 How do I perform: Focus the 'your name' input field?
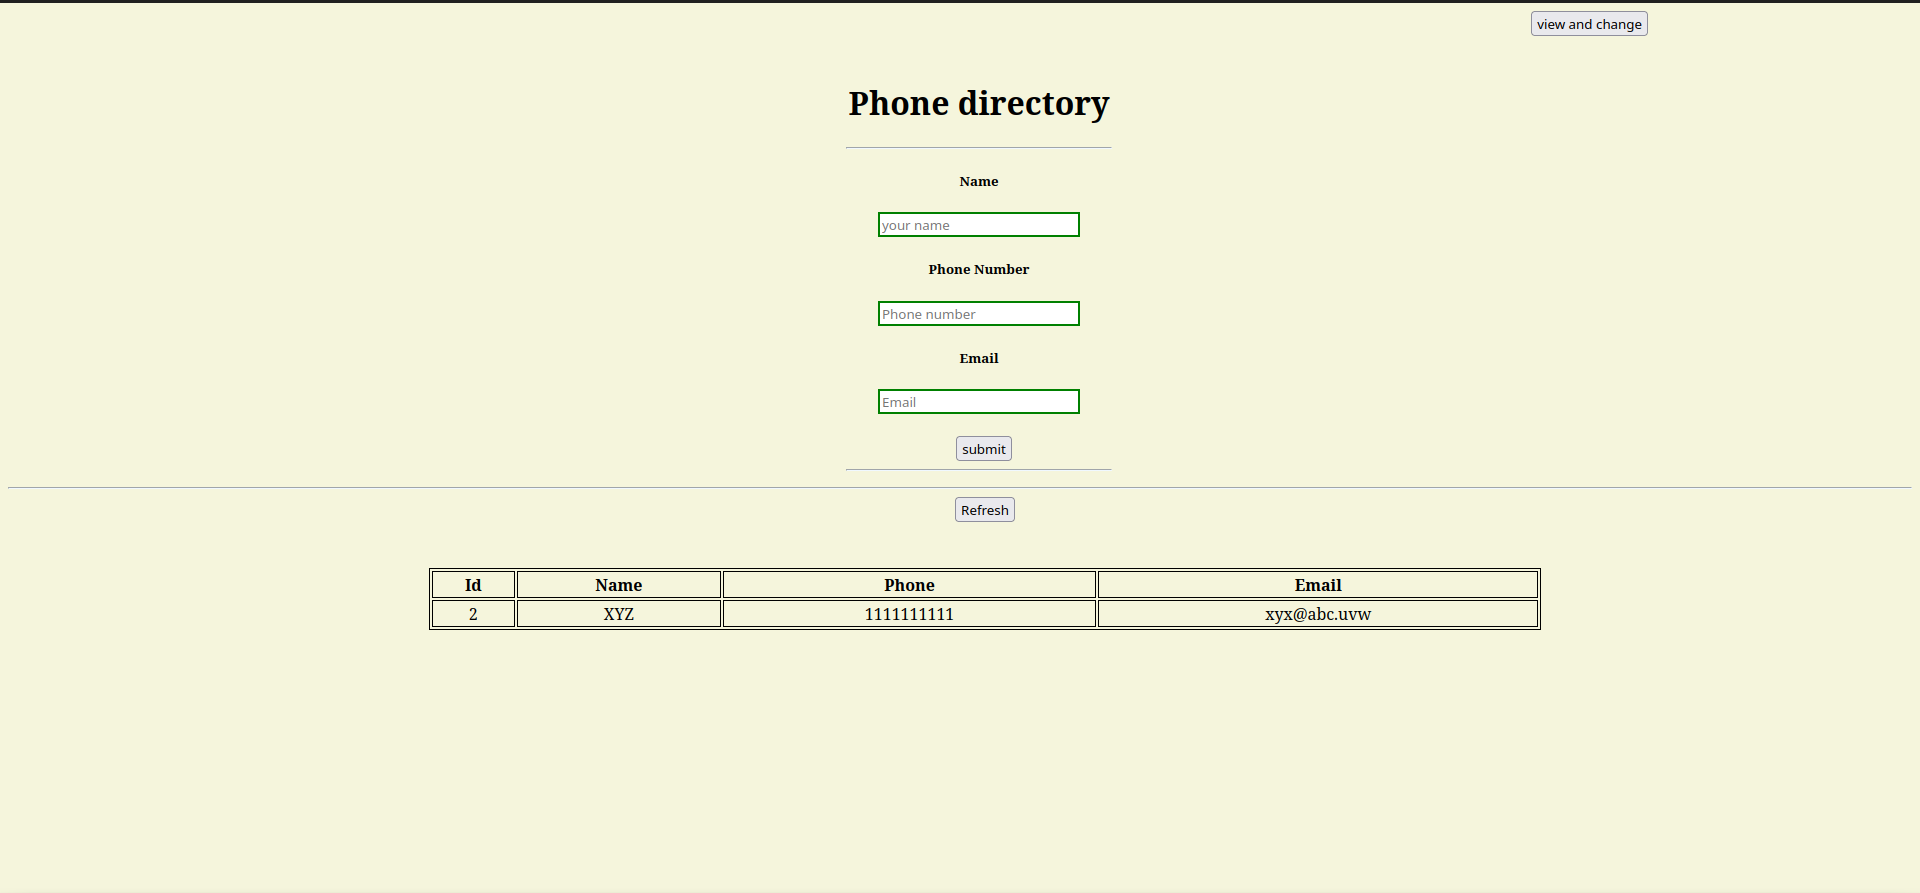pos(979,225)
